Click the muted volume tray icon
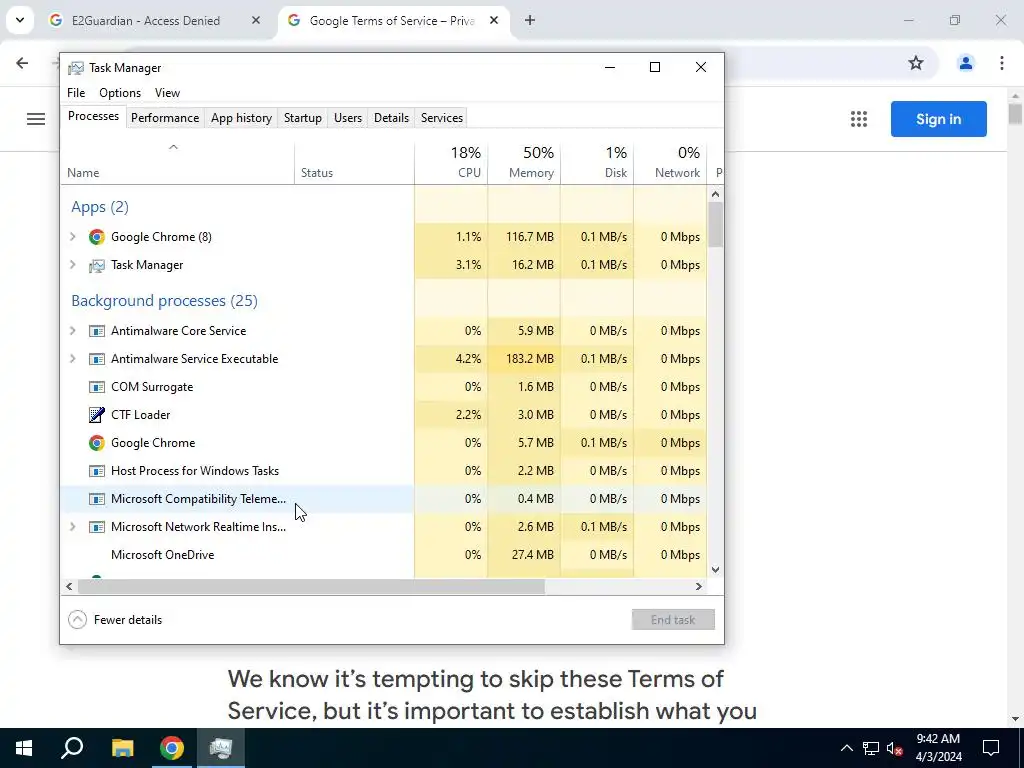This screenshot has width=1024, height=768. [895, 748]
